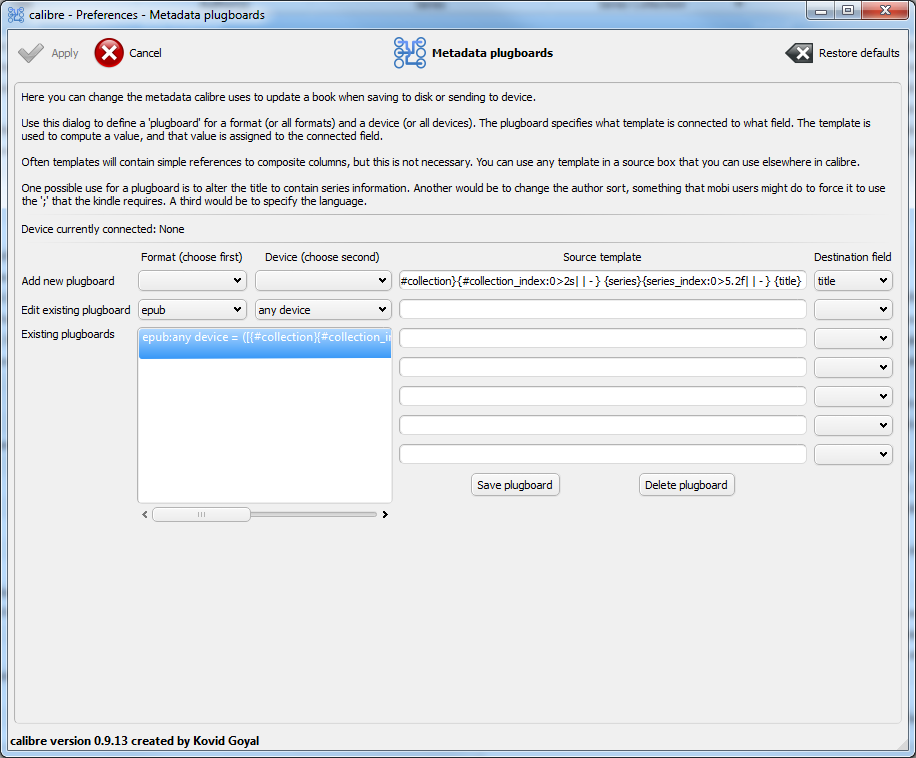916x758 pixels.
Task: Click the Apply checkmark icon
Action: coord(31,53)
